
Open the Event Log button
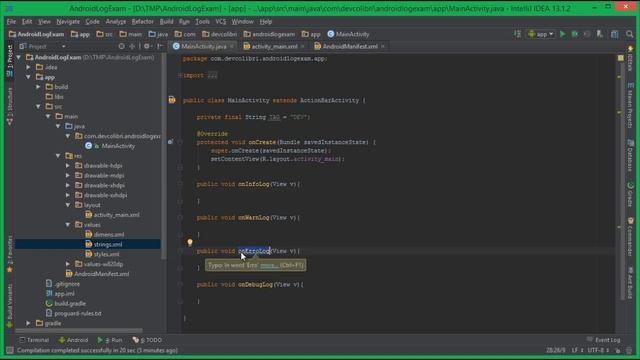click(x=604, y=340)
